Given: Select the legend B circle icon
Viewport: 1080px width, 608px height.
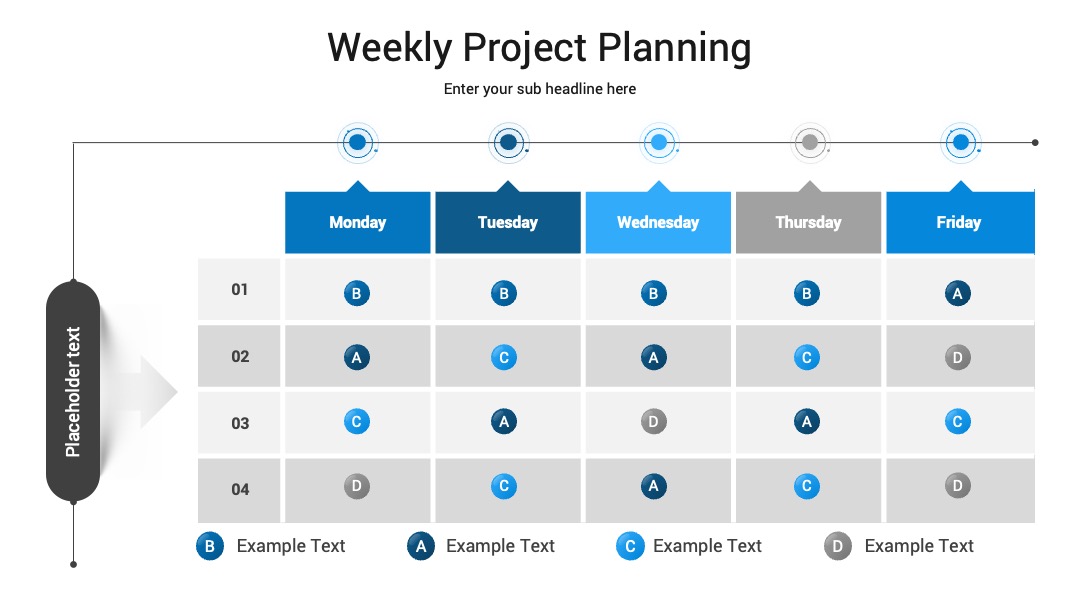Looking at the screenshot, I should pos(210,546).
